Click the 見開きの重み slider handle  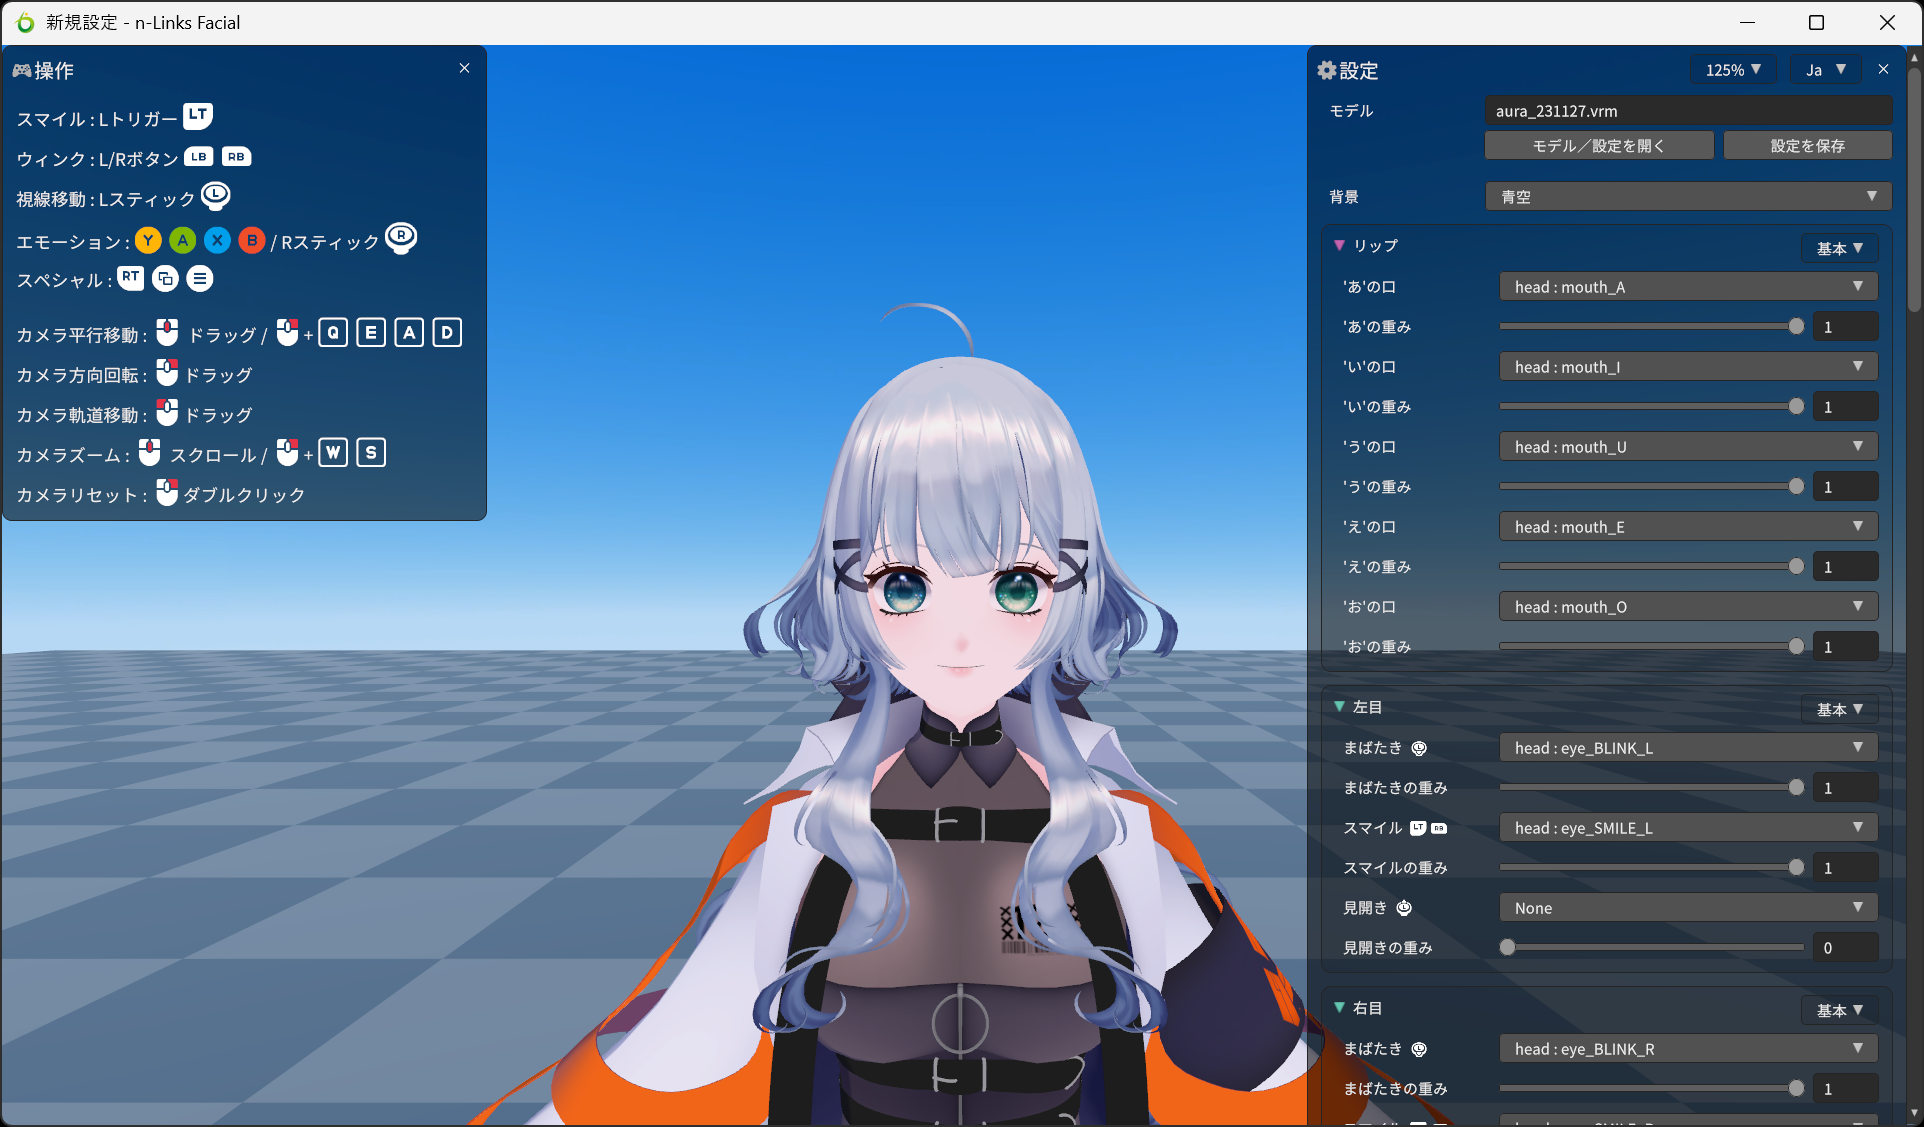pos(1507,947)
